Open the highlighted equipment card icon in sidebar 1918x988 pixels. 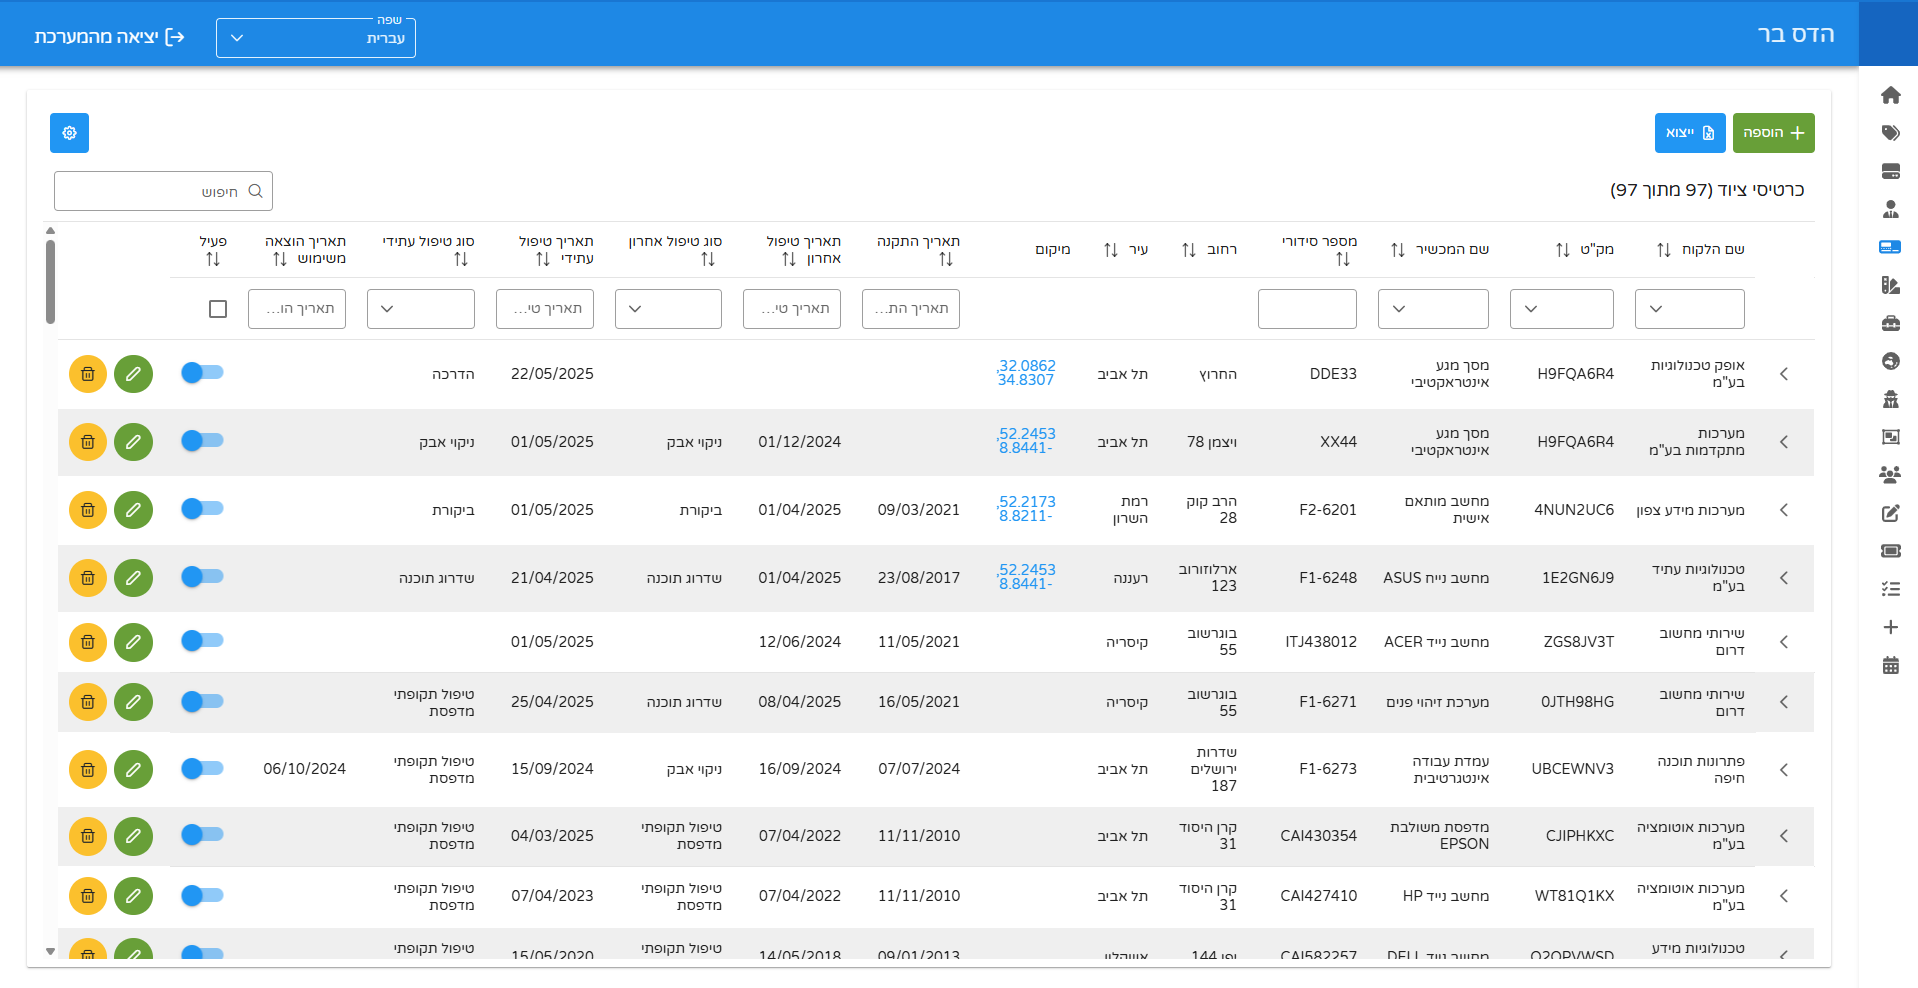(1890, 247)
